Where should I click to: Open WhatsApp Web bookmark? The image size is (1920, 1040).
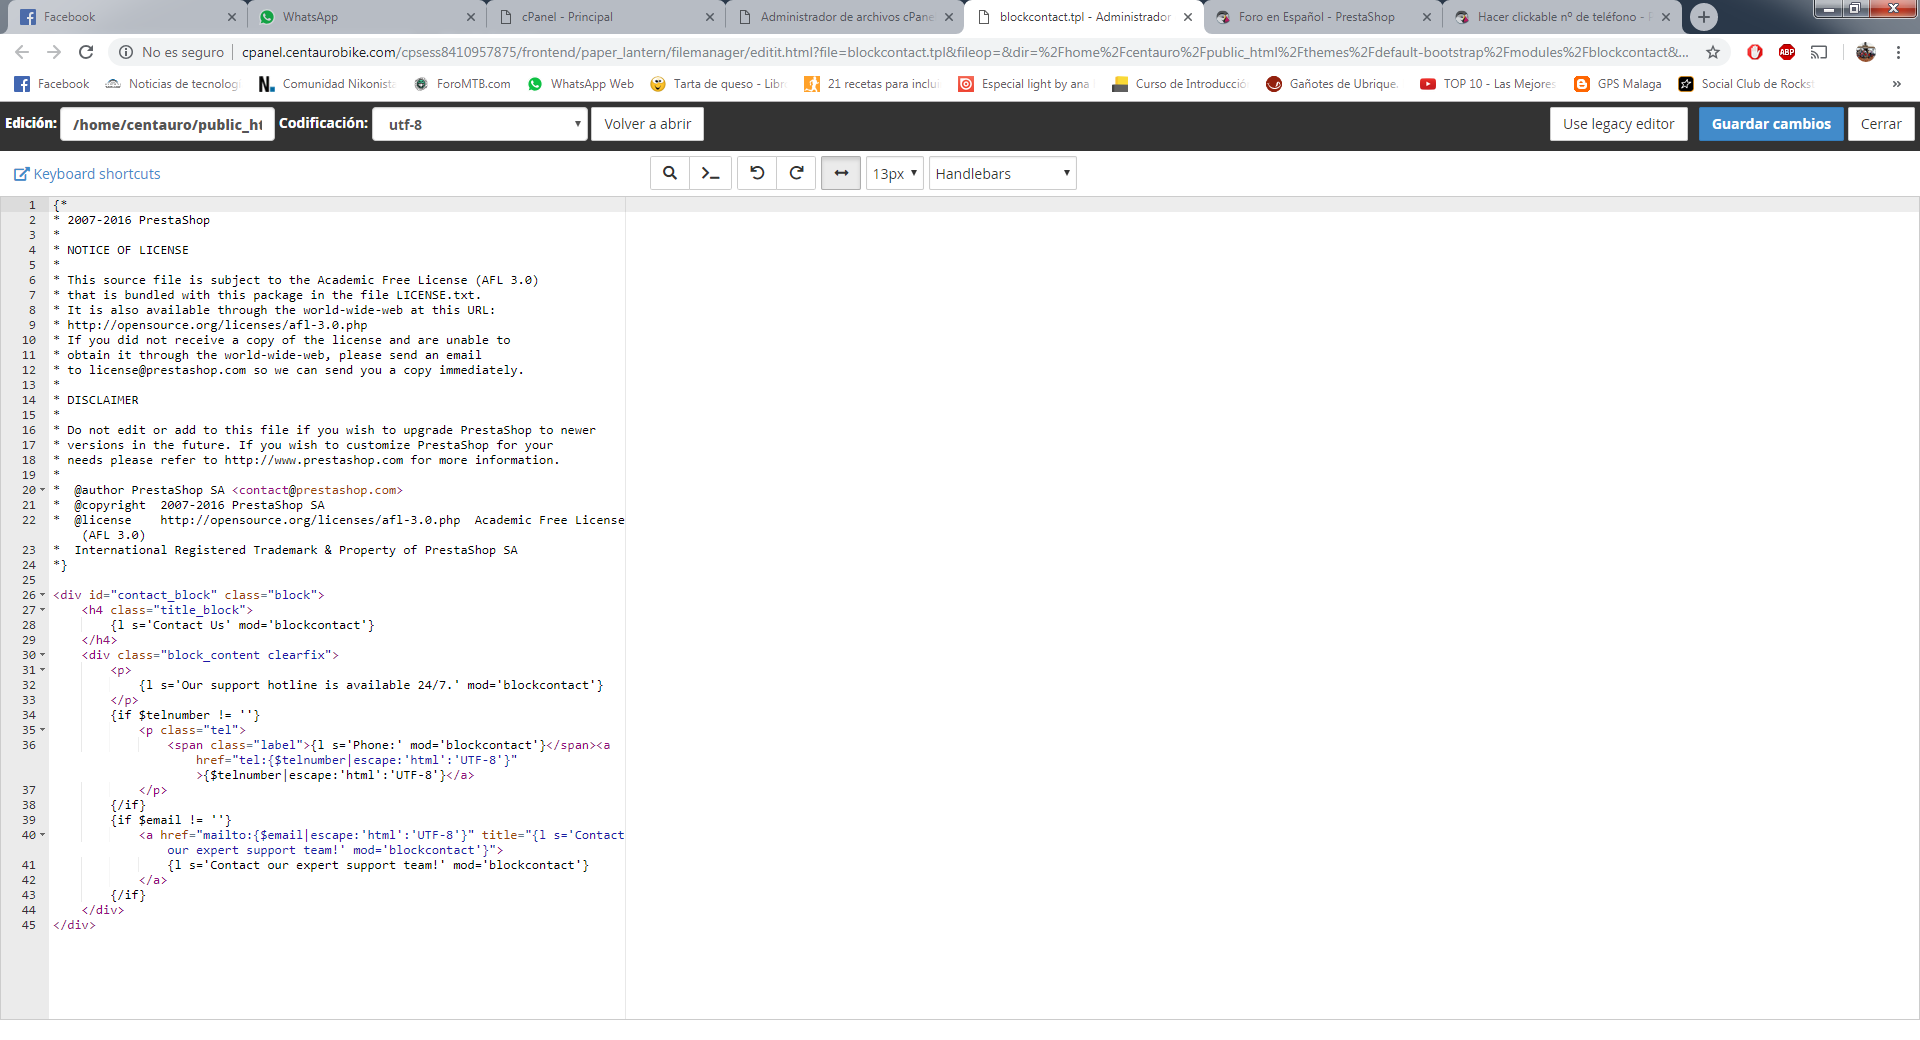[581, 84]
